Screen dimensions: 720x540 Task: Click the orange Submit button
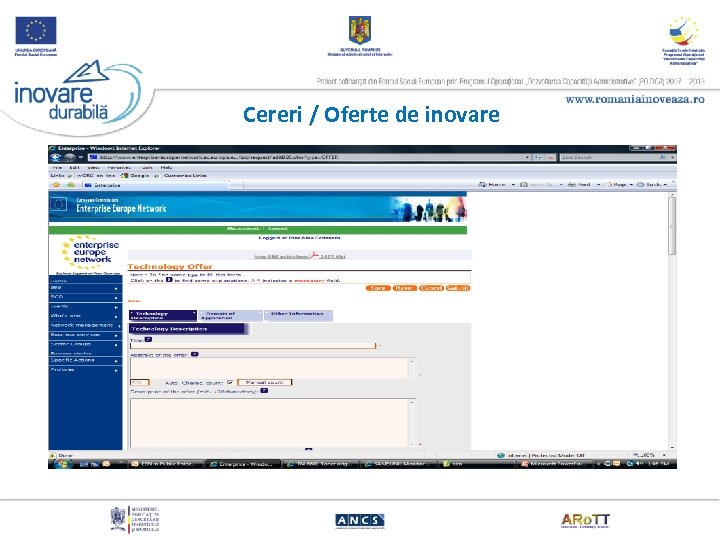[457, 288]
